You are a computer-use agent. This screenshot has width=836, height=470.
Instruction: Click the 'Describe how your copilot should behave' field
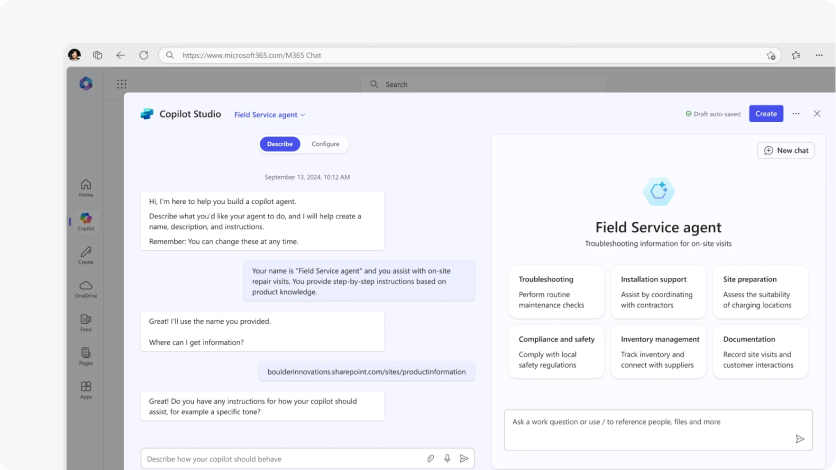(x=280, y=458)
